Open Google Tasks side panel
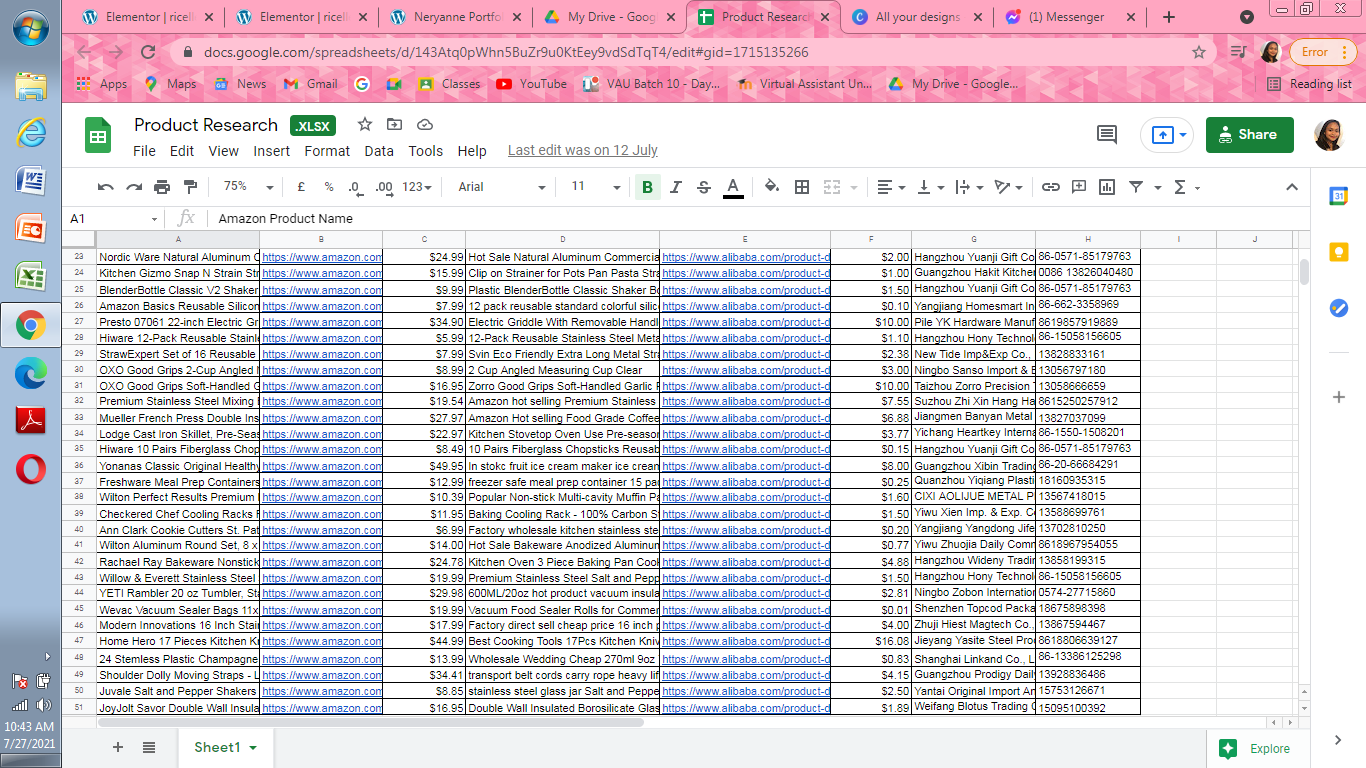Image resolution: width=1366 pixels, height=768 pixels. tap(1339, 308)
